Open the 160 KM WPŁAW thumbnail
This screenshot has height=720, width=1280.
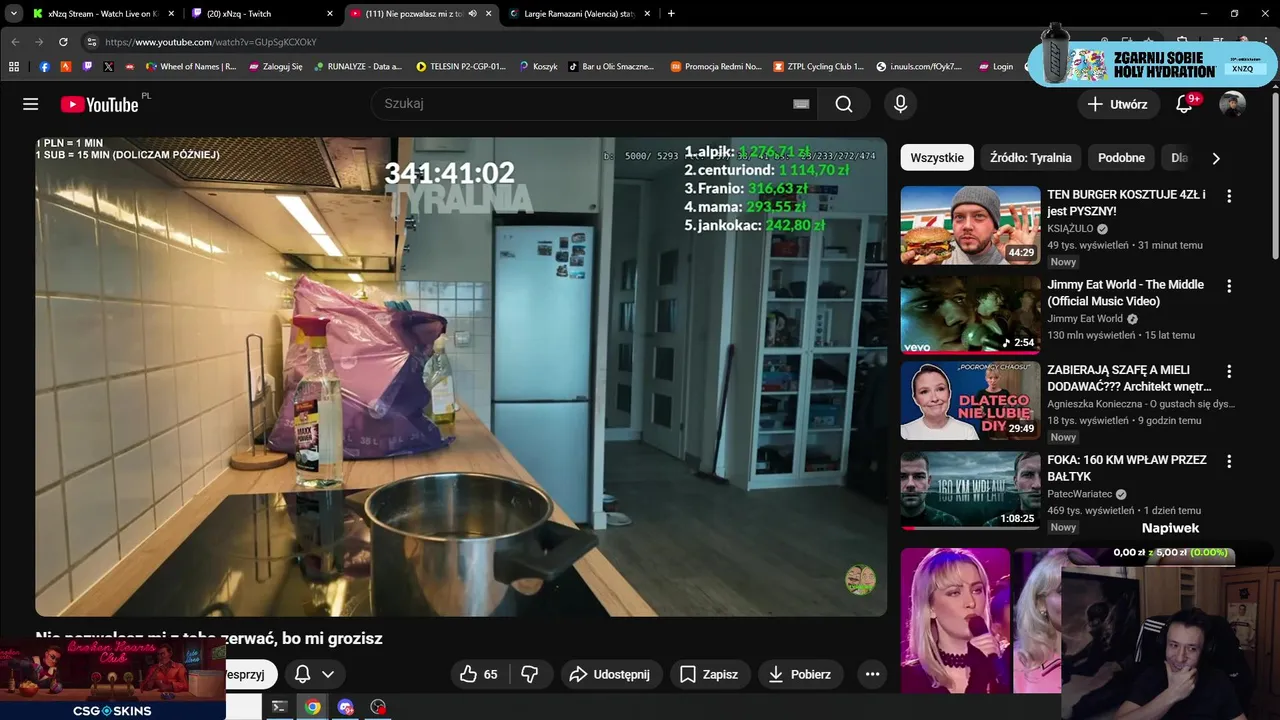(x=970, y=490)
